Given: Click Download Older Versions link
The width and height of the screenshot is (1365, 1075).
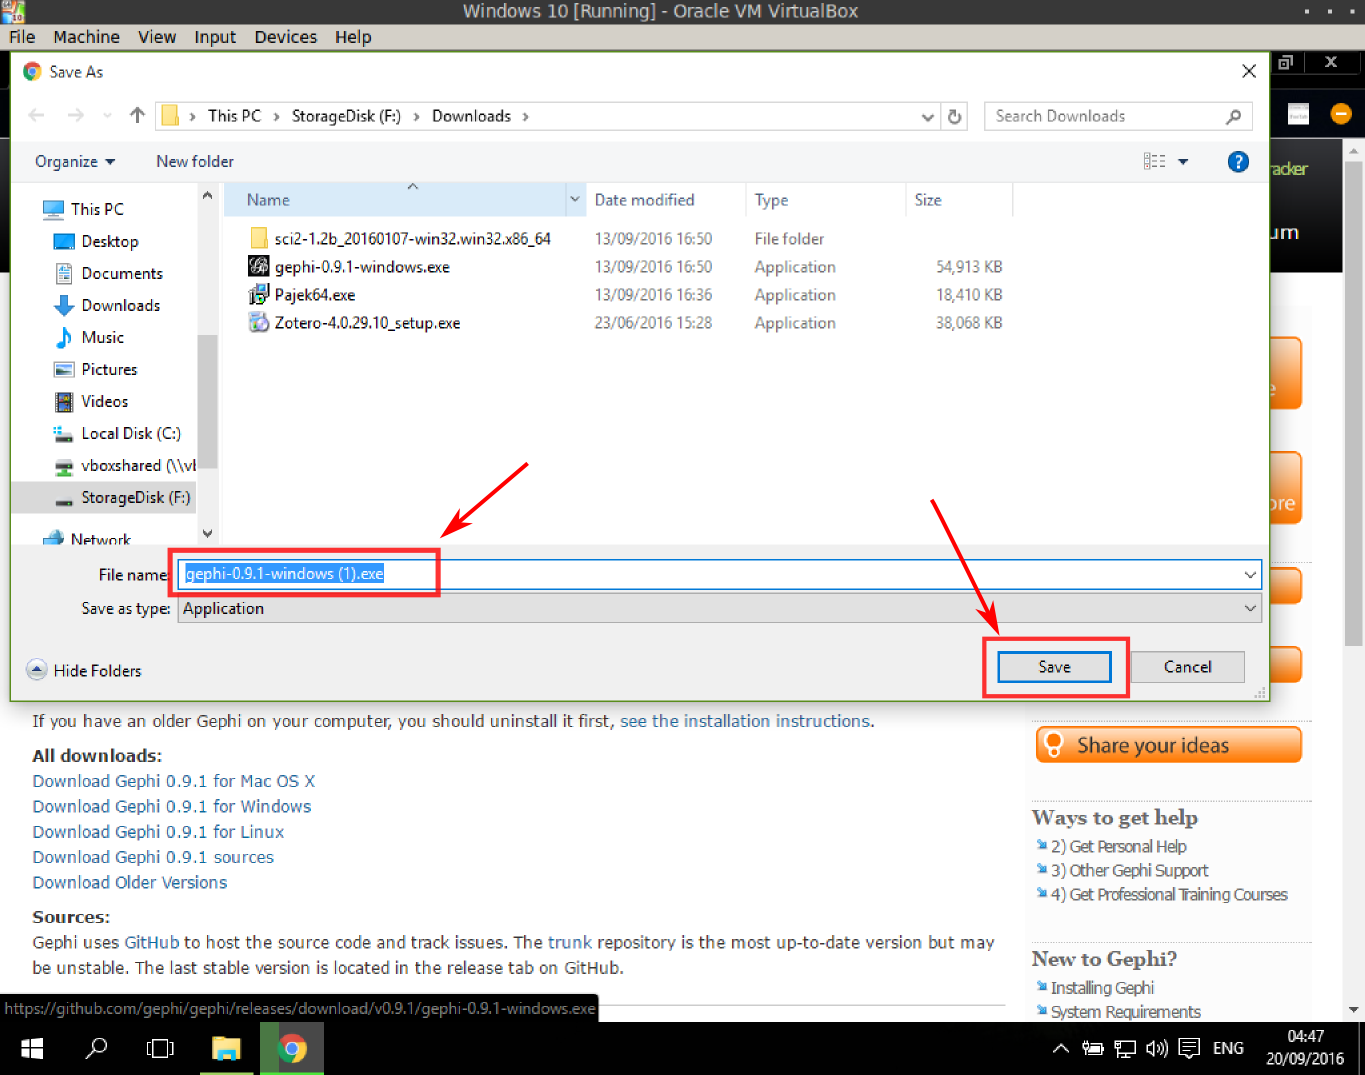Looking at the screenshot, I should [x=130, y=882].
